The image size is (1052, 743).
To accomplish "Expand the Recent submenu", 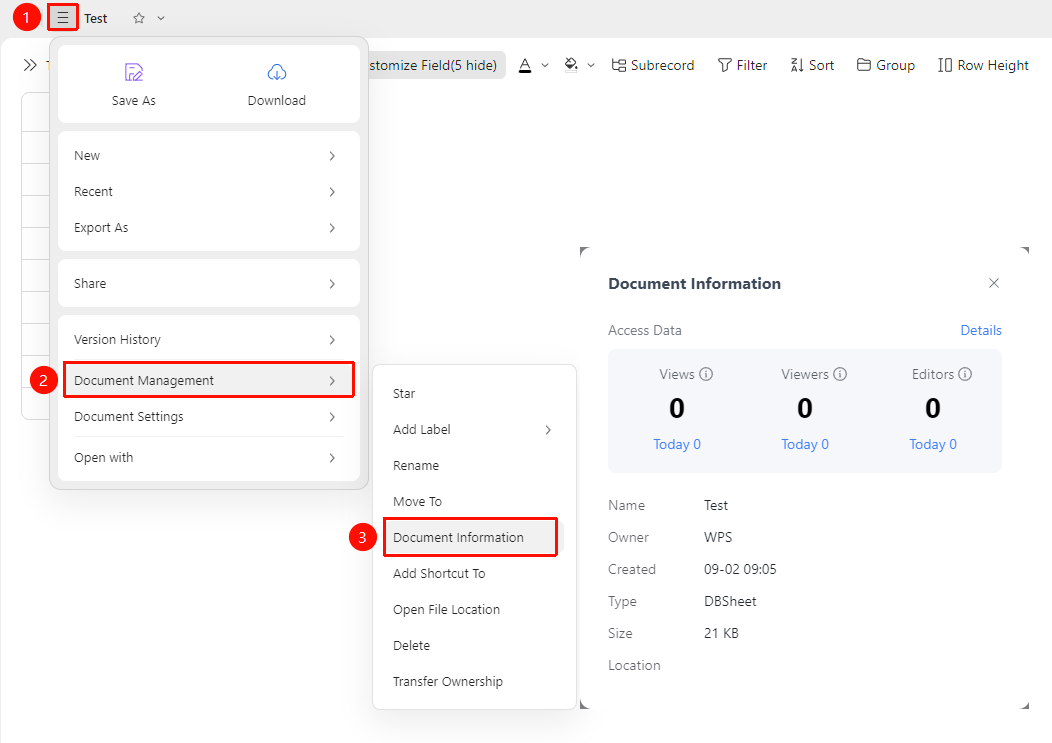I will (209, 192).
